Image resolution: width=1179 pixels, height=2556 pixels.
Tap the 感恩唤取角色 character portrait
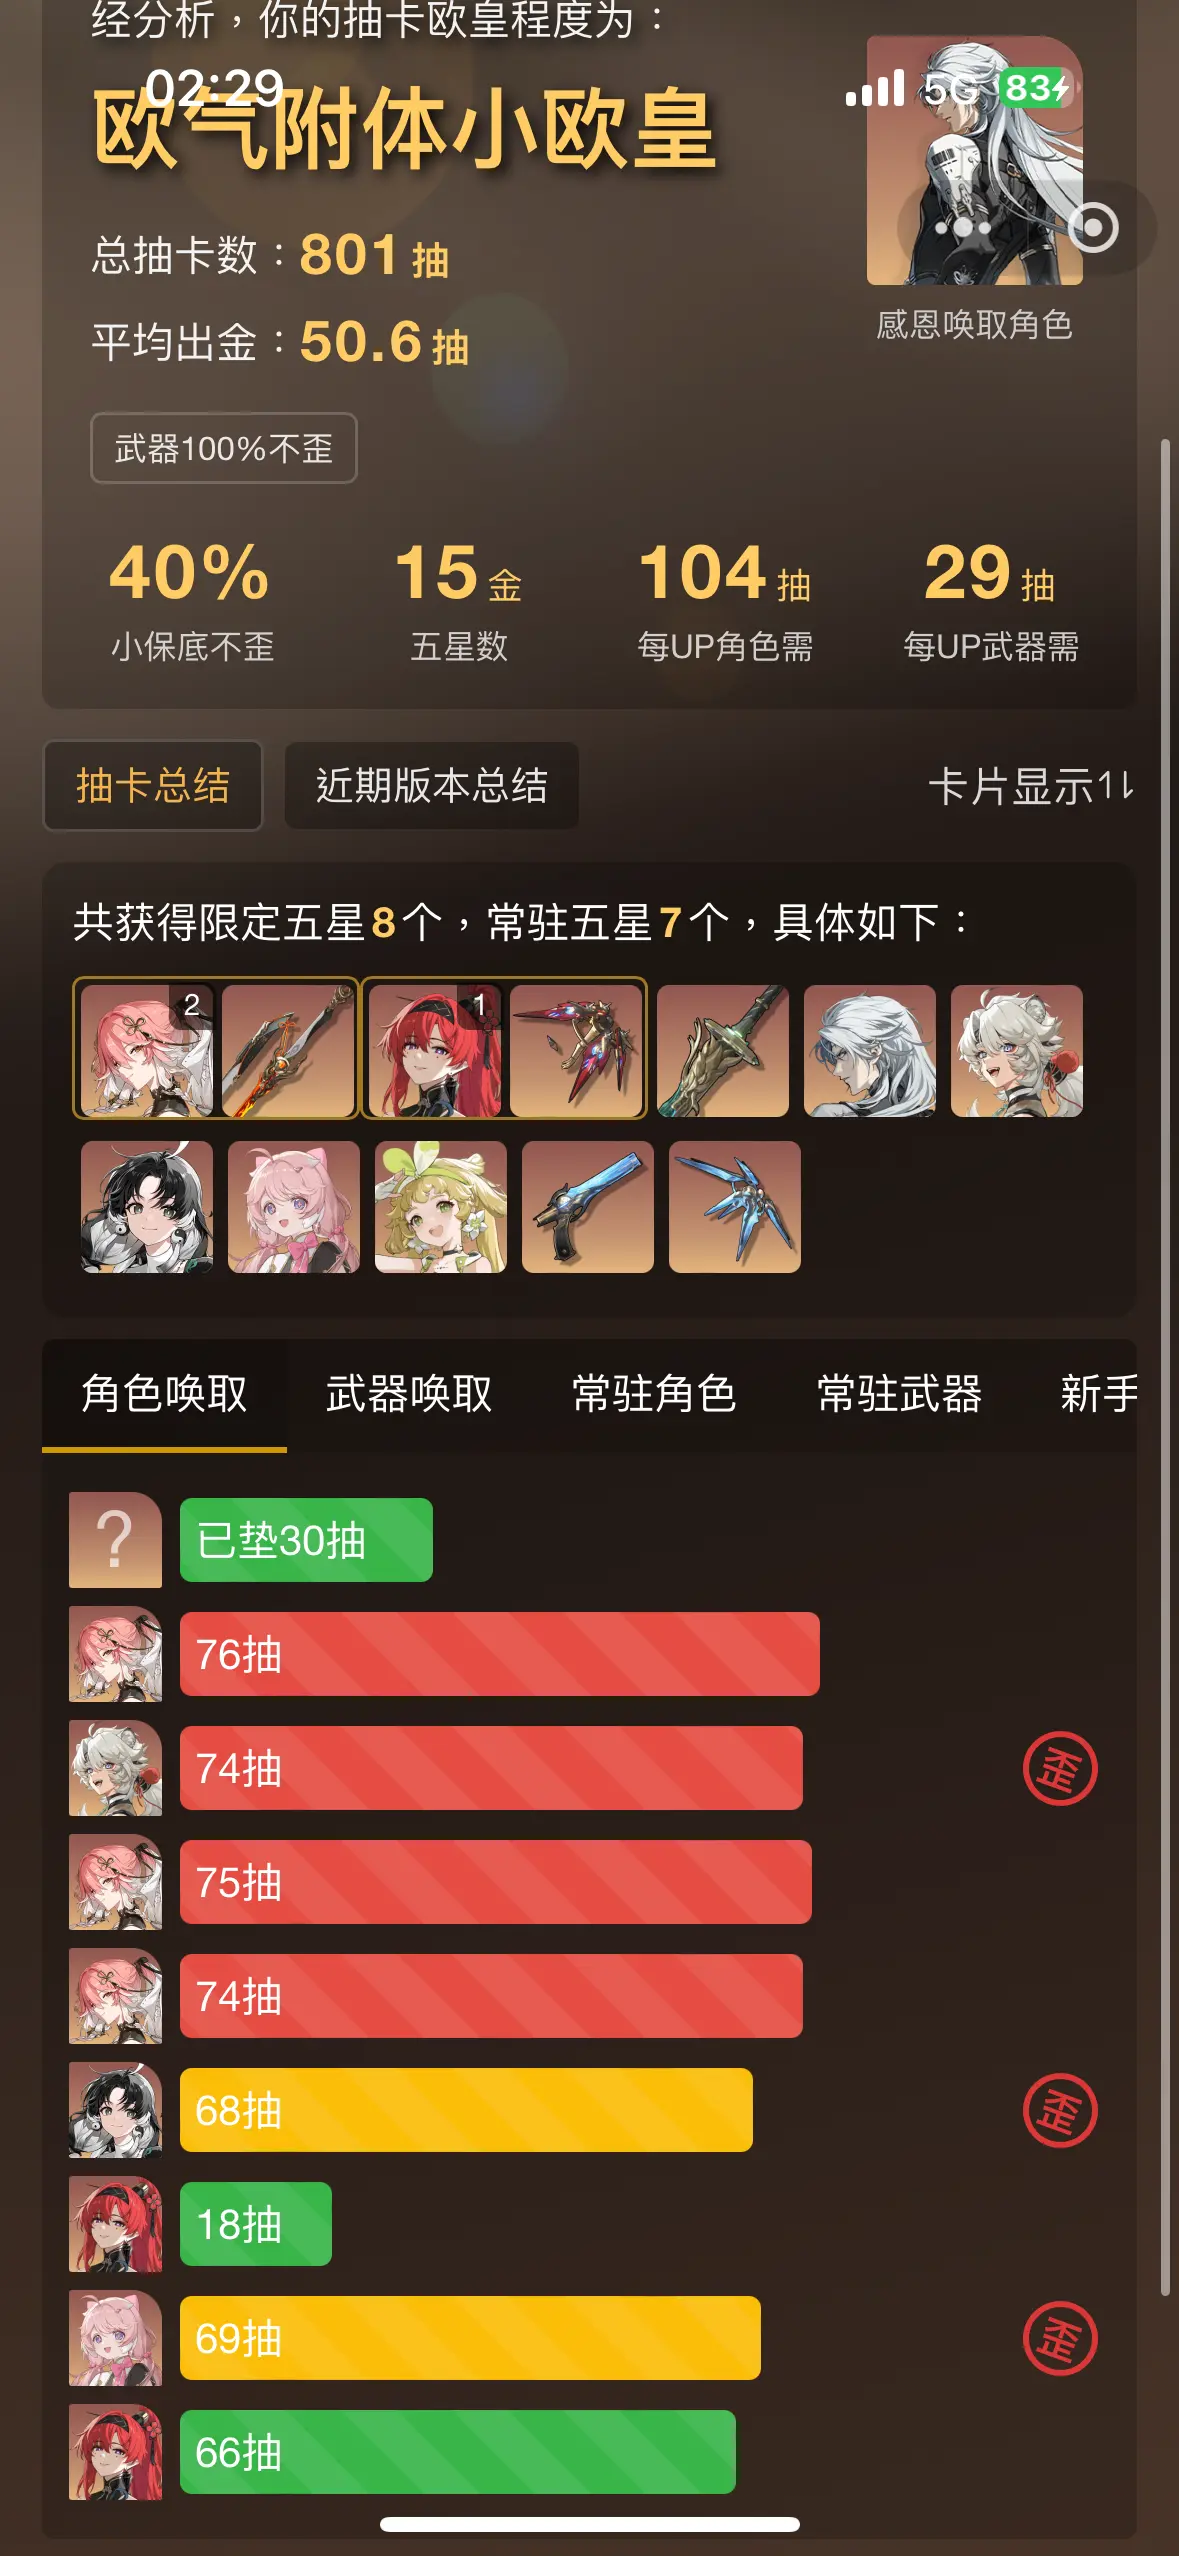(x=975, y=161)
